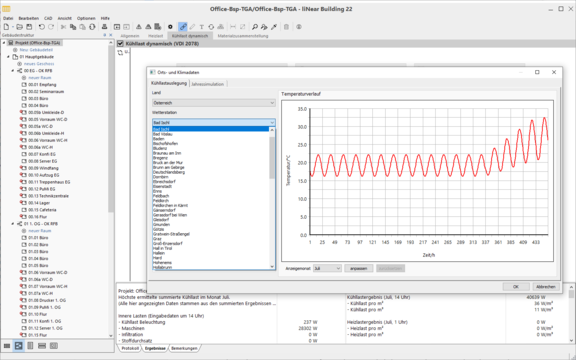Switch to the Heizlast tab

(x=155, y=36)
